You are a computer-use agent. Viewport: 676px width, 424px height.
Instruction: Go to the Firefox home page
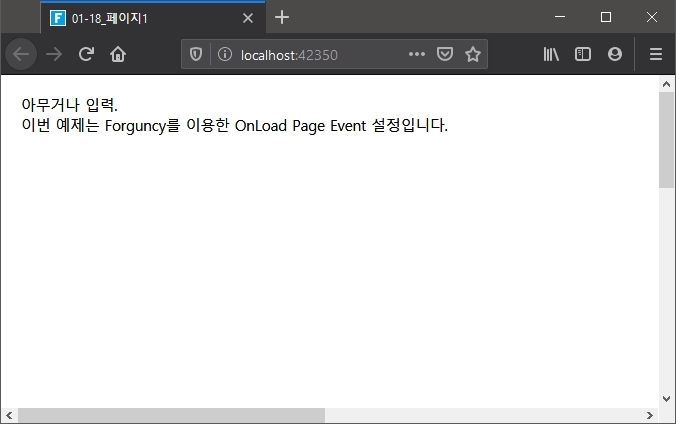pyautogui.click(x=118, y=55)
